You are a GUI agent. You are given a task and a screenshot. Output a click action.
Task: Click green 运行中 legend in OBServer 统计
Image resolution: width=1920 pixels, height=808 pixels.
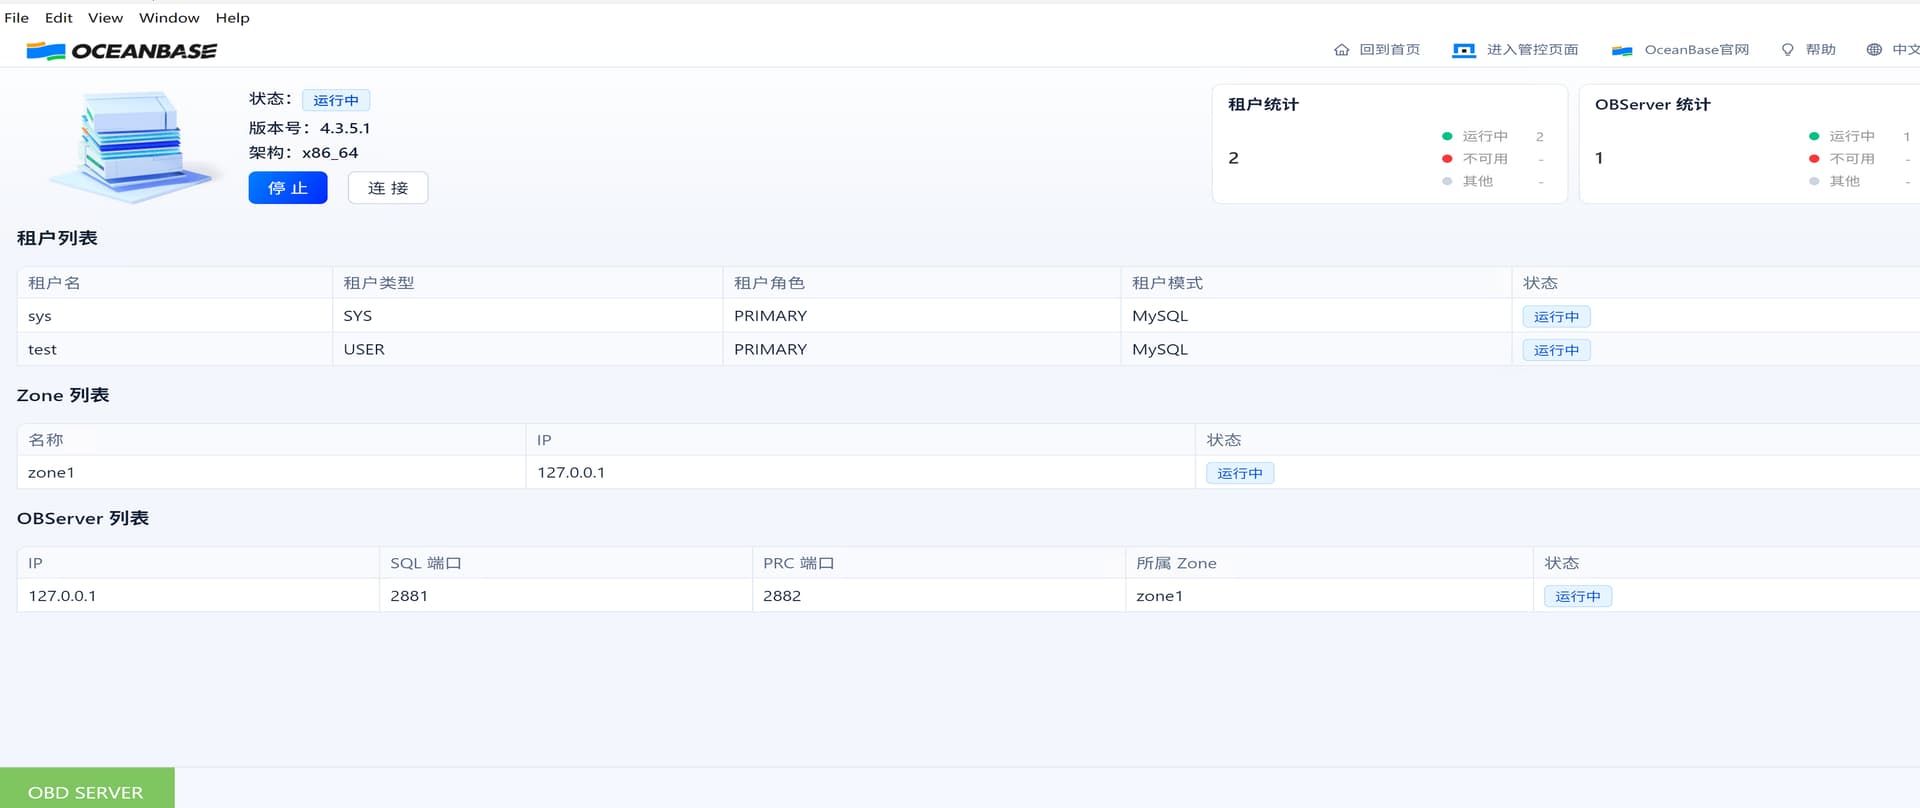[1843, 136]
